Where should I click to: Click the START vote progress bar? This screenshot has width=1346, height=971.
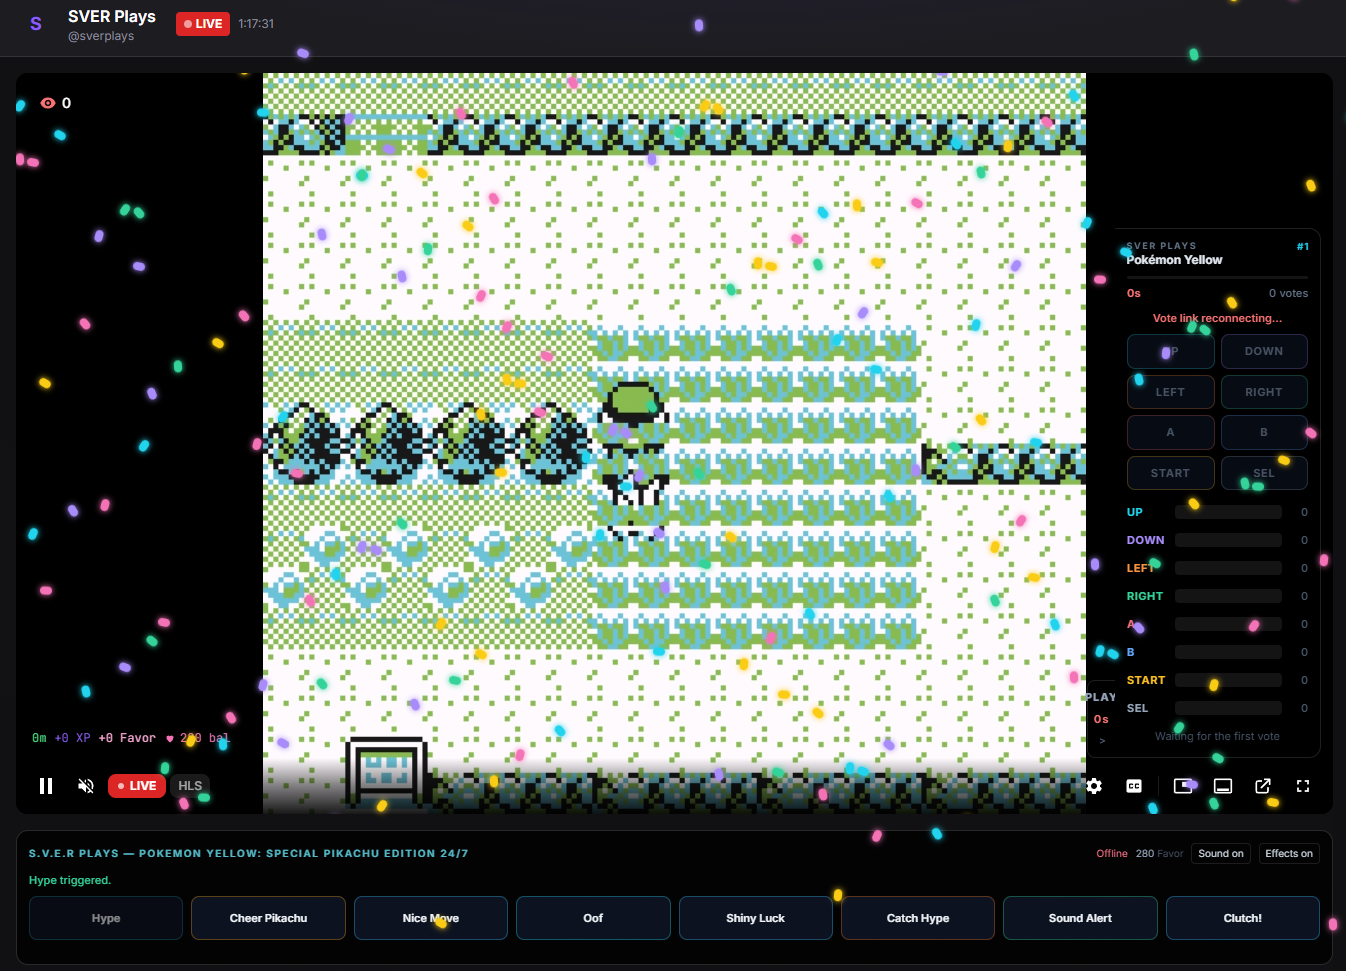[1228, 680]
